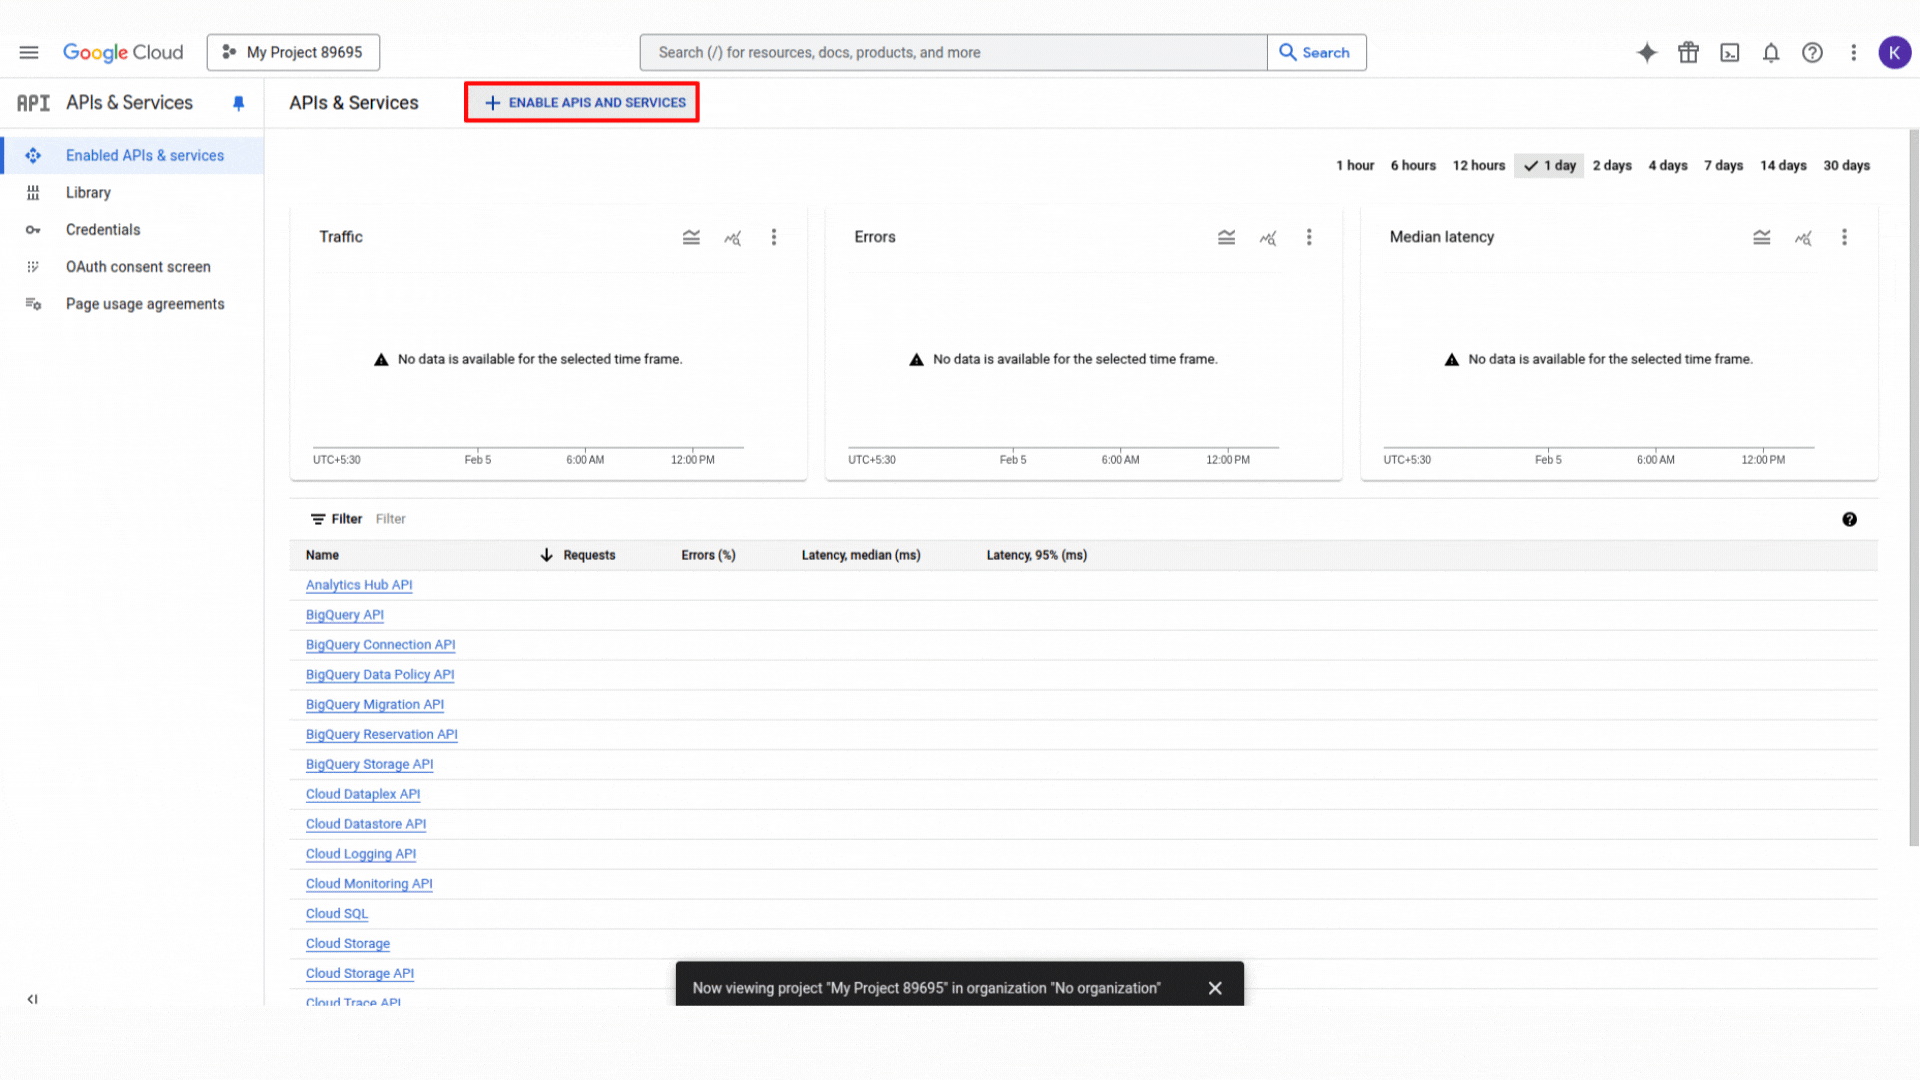Select the 6 hours time range

click(x=1413, y=166)
